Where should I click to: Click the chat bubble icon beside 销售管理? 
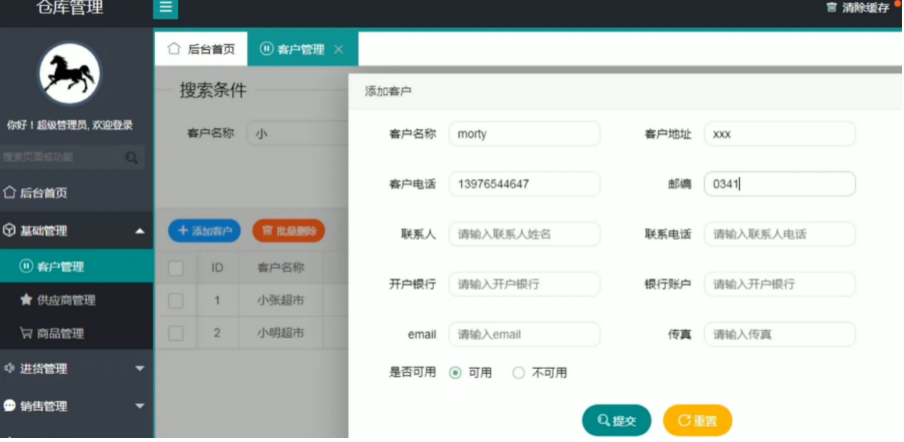coord(9,406)
